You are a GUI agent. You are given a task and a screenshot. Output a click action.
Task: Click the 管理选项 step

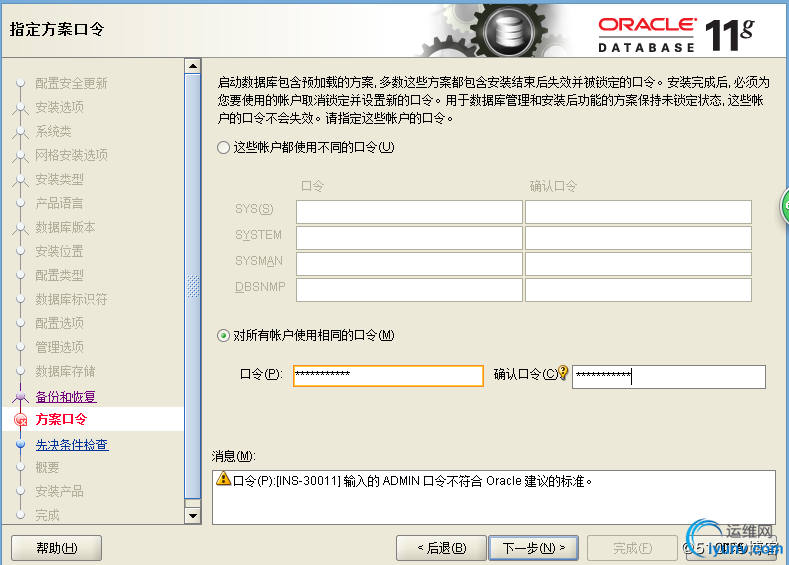tap(59, 347)
